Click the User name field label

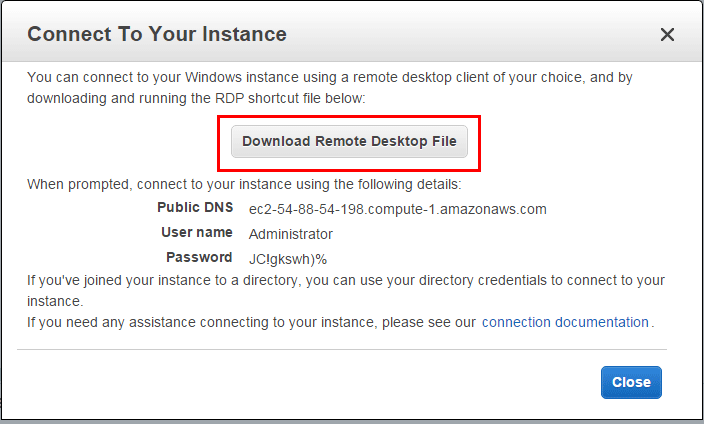tap(197, 233)
